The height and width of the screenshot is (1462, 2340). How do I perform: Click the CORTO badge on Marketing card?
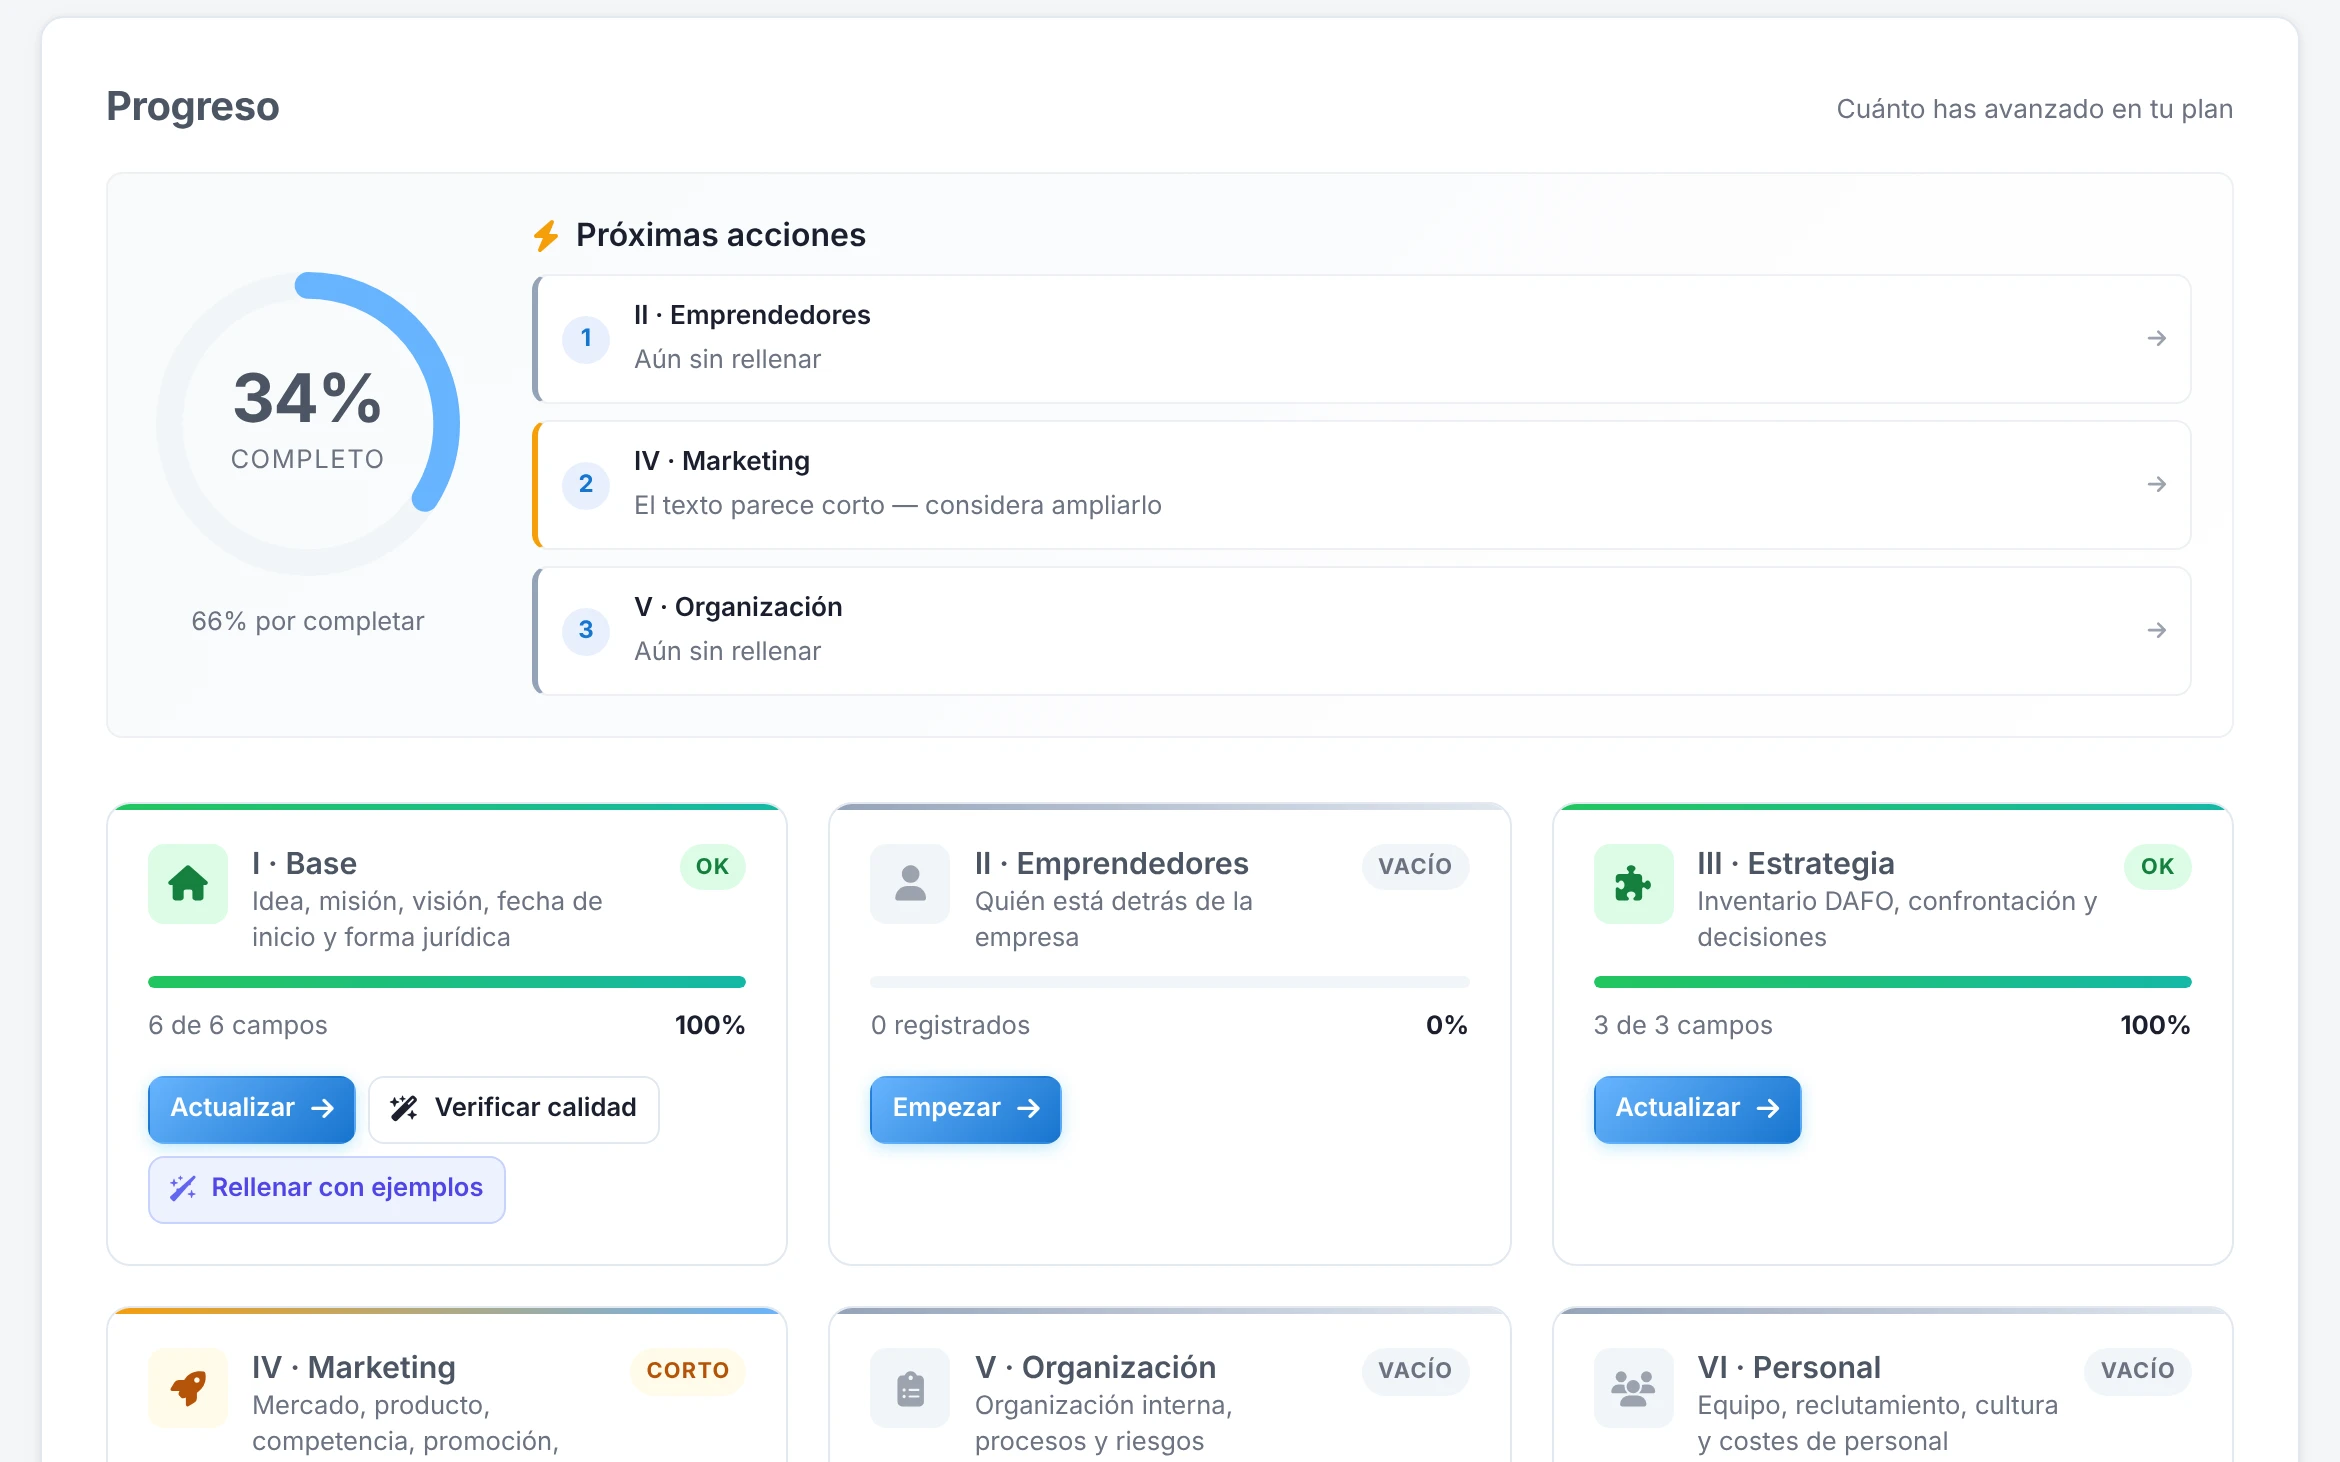(688, 1370)
